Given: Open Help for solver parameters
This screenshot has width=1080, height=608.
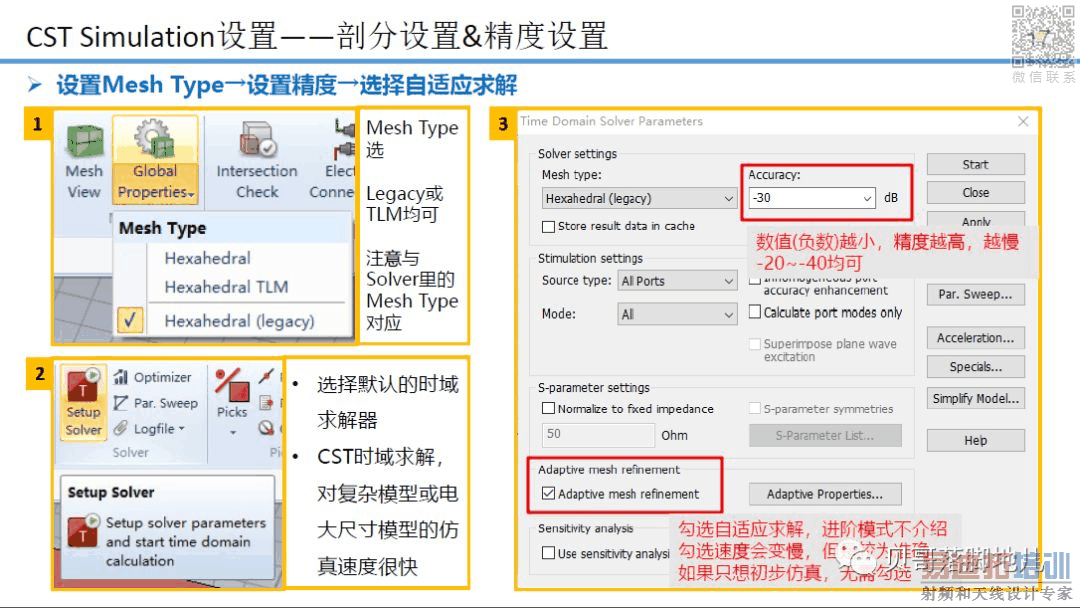Looking at the screenshot, I should [x=975, y=440].
